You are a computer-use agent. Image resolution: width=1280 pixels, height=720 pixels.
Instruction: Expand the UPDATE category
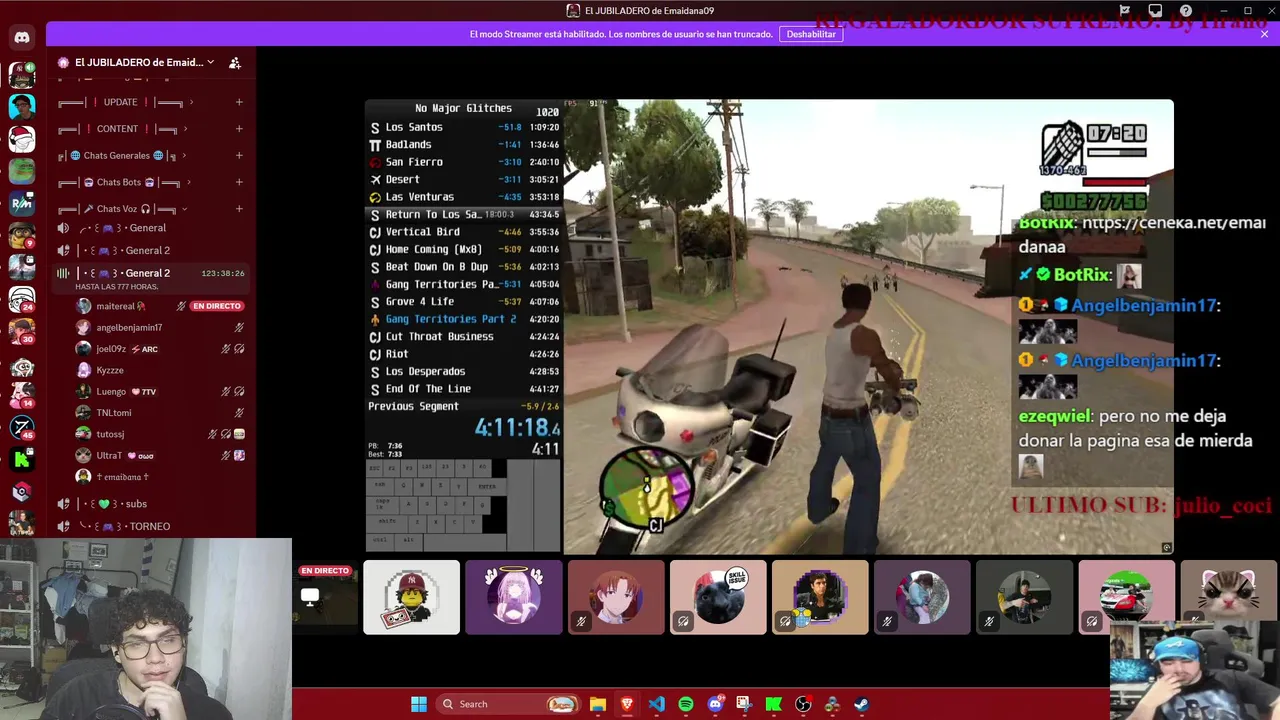point(125,102)
